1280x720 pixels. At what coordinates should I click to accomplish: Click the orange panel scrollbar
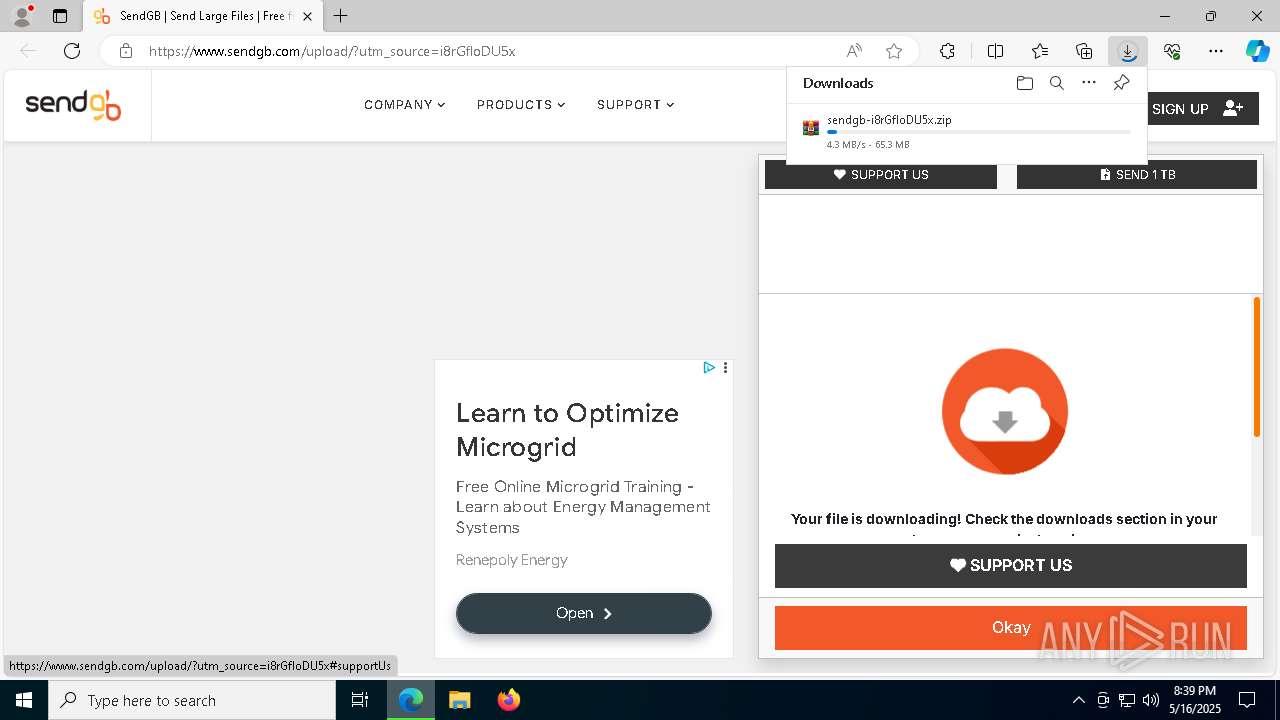tap(1257, 367)
